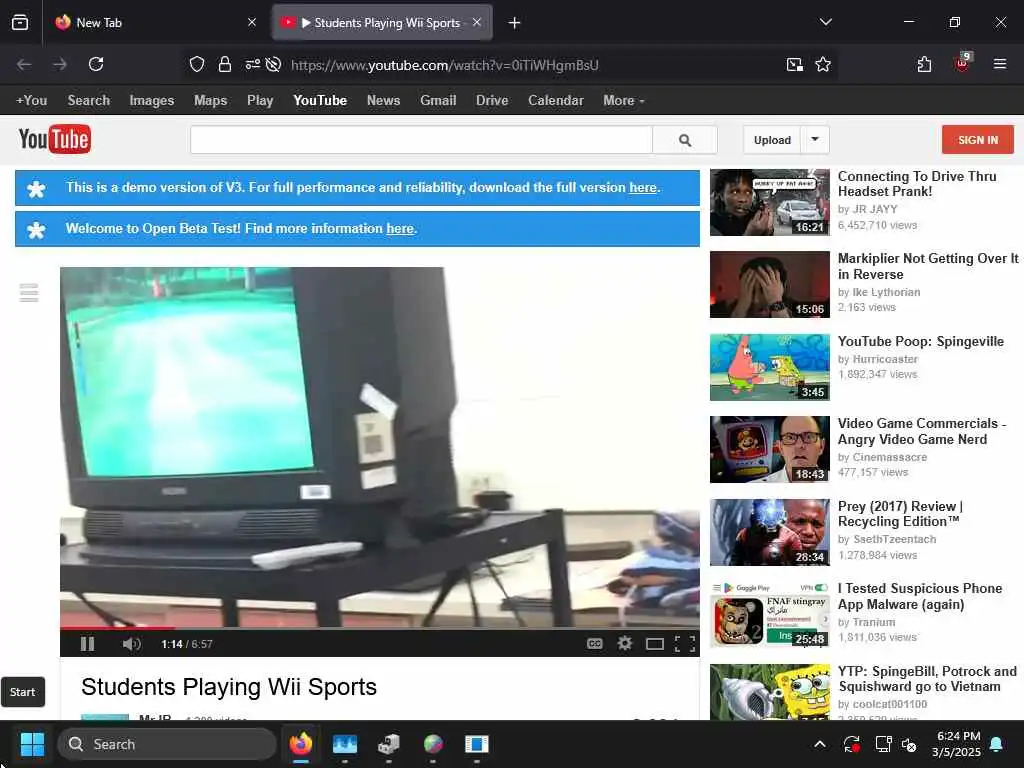The width and height of the screenshot is (1024, 768).
Task: Click Firefox icon in taskbar
Action: [x=300, y=744]
